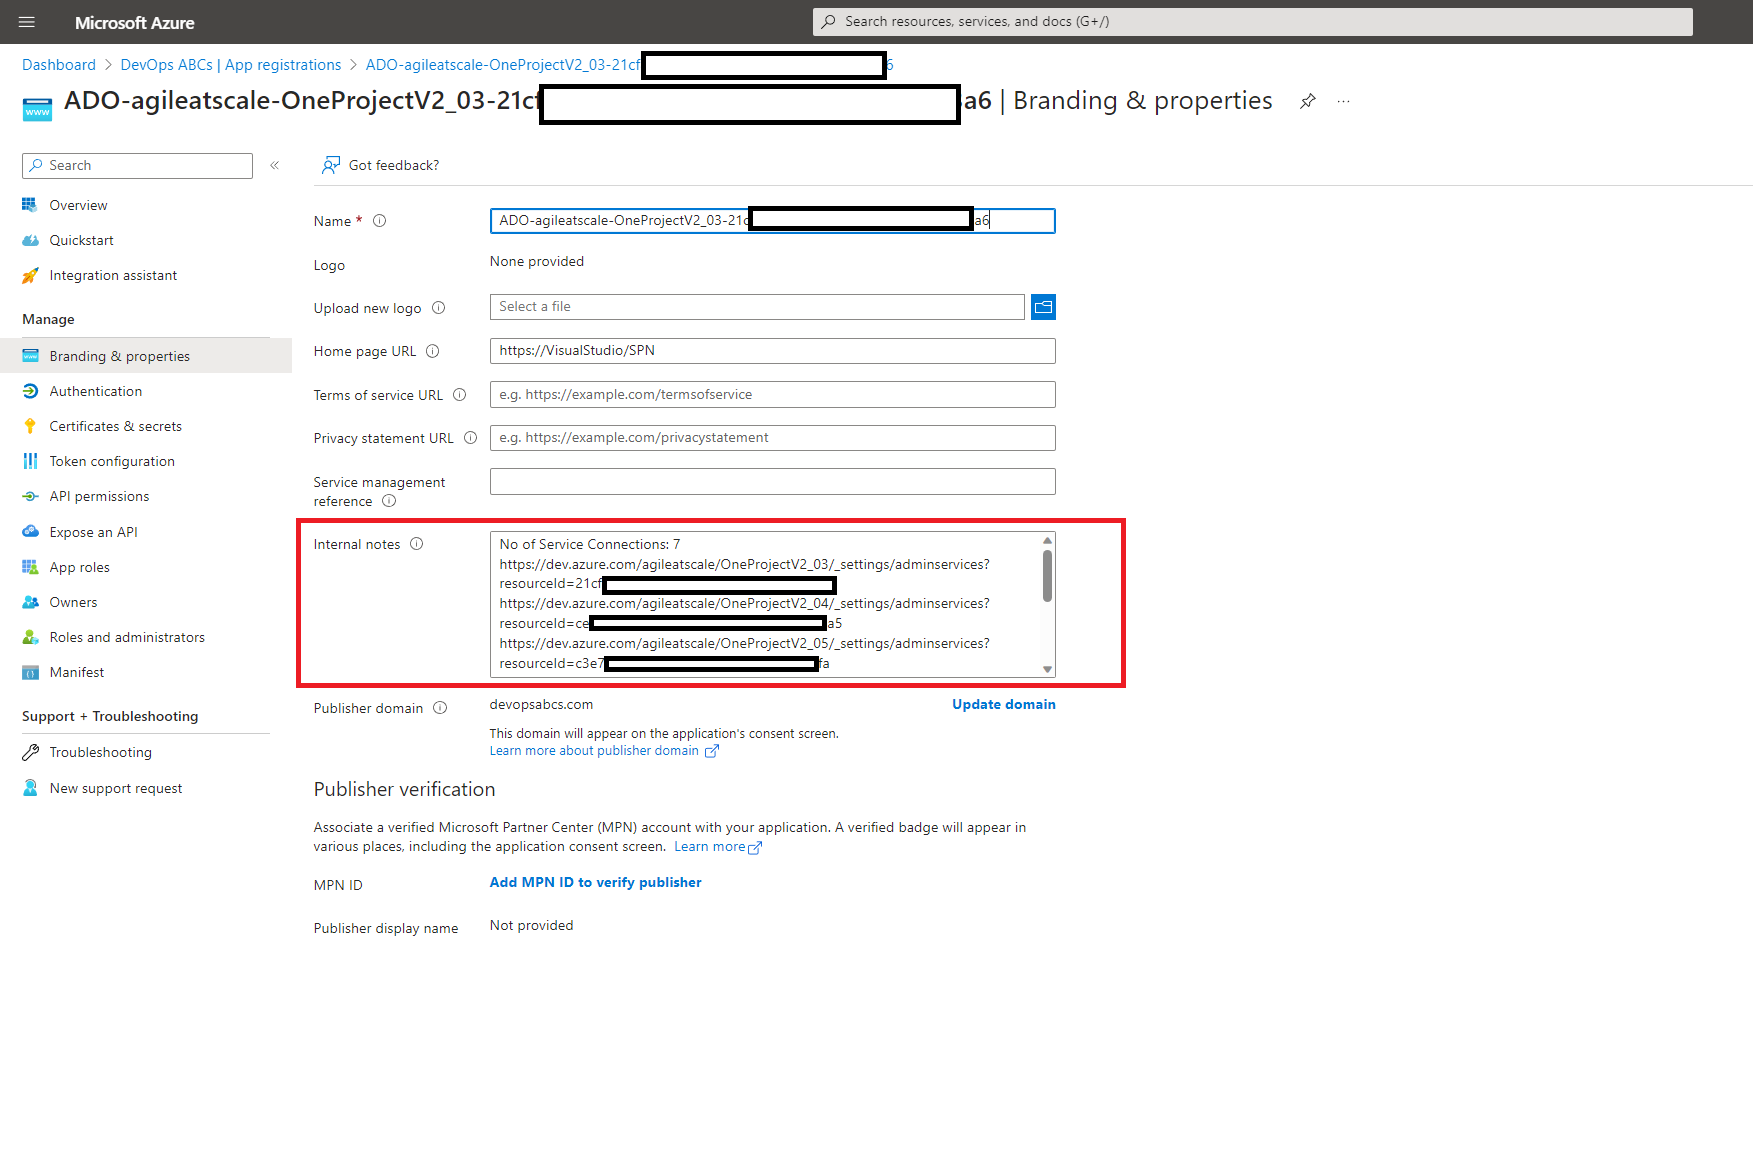1753x1159 pixels.
Task: Go to DevOps ABCs App registrations breadcrumb
Action: [x=231, y=65]
